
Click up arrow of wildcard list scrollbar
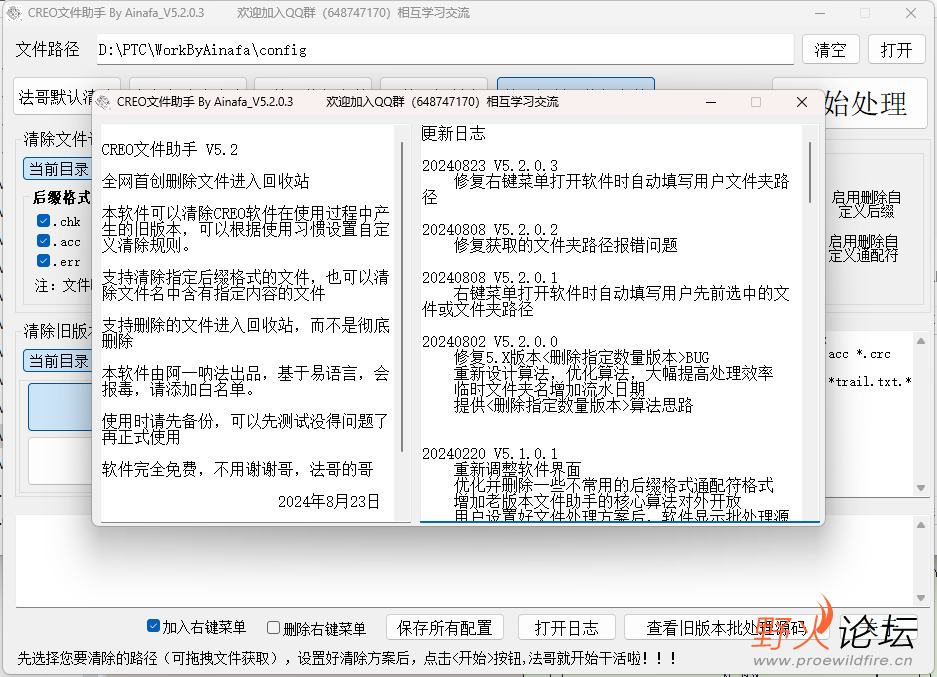coord(921,341)
